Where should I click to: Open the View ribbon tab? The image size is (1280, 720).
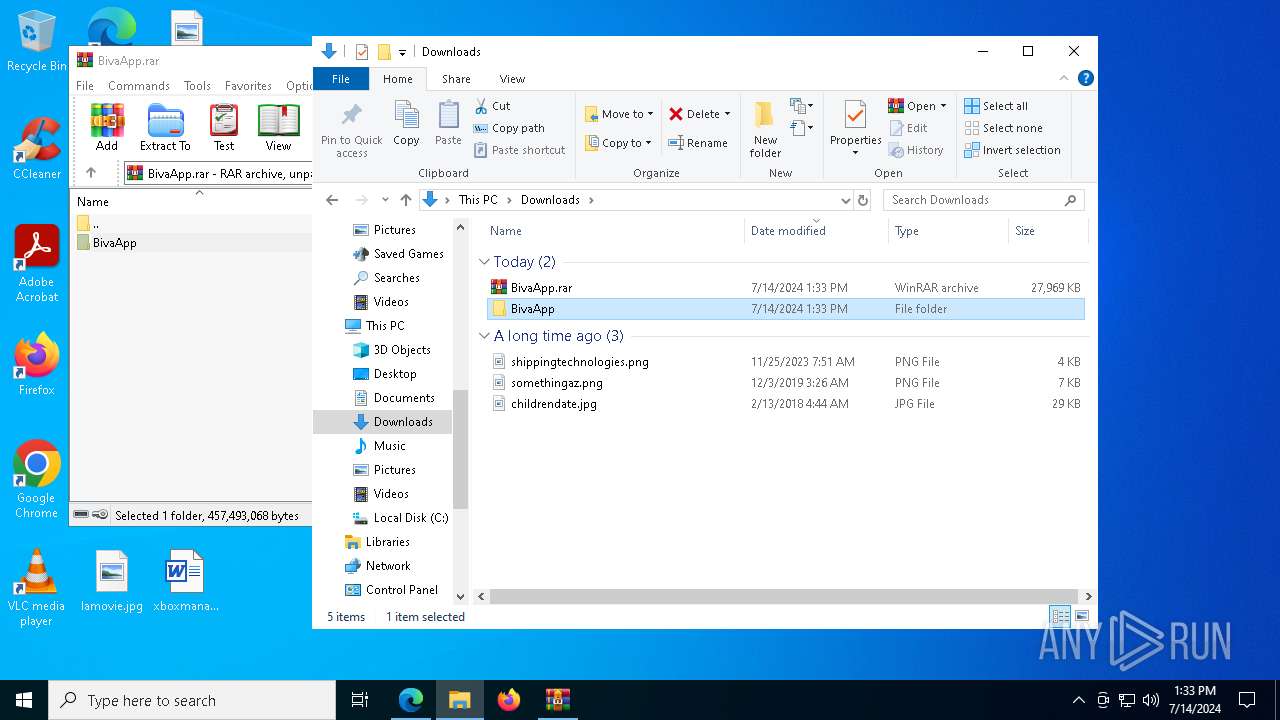[x=512, y=79]
